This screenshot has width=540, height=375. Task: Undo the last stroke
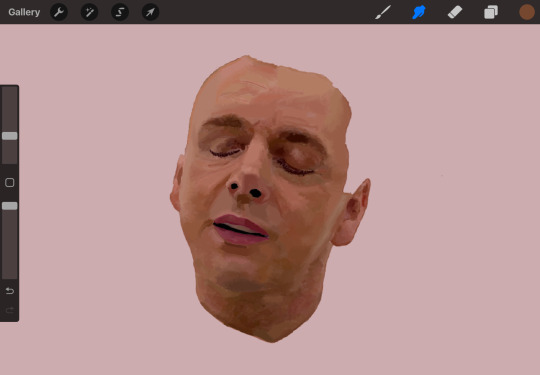point(10,291)
